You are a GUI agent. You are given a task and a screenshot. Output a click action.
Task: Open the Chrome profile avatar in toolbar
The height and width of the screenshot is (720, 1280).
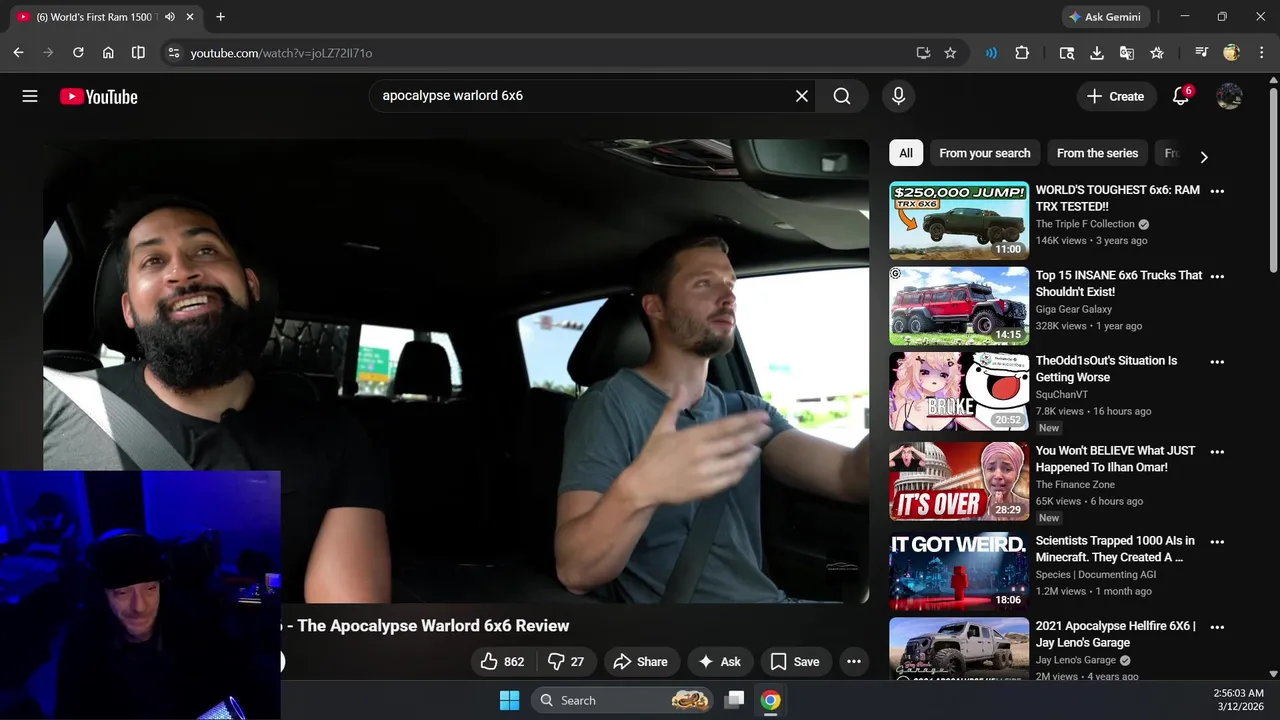1232,53
